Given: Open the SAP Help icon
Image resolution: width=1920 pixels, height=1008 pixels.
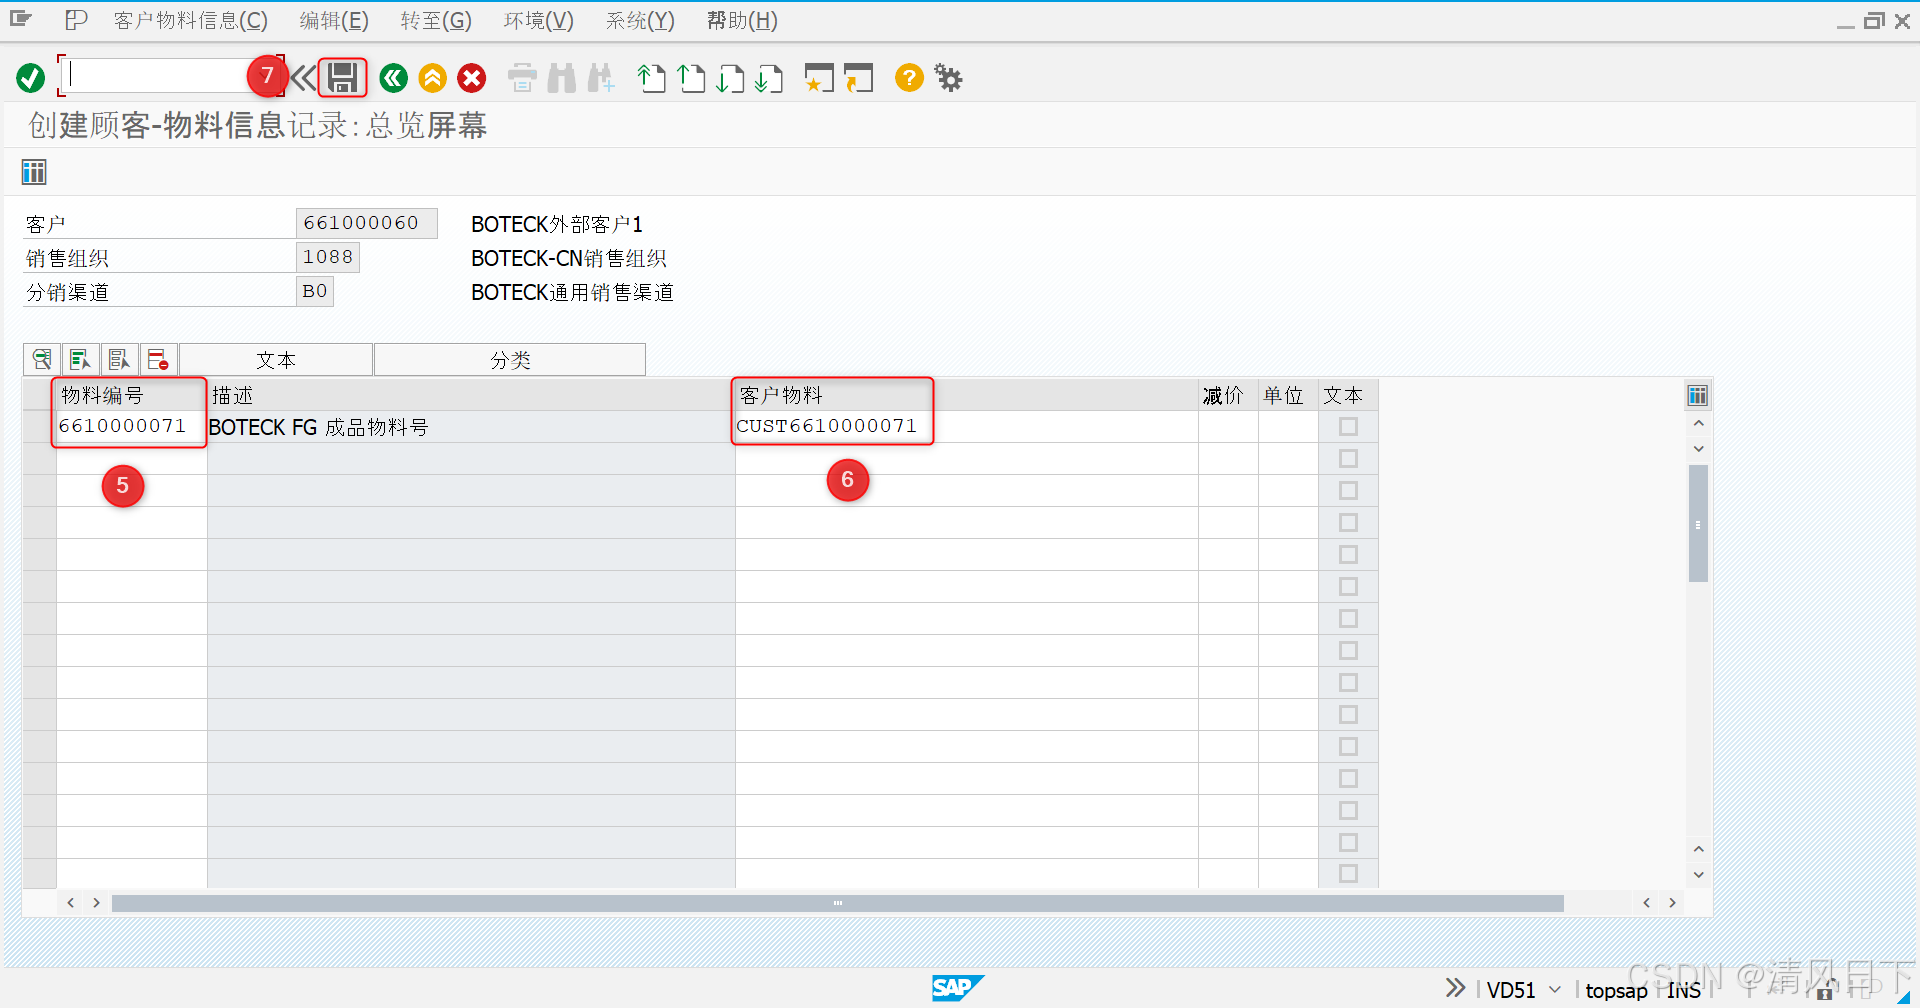Looking at the screenshot, I should [908, 78].
